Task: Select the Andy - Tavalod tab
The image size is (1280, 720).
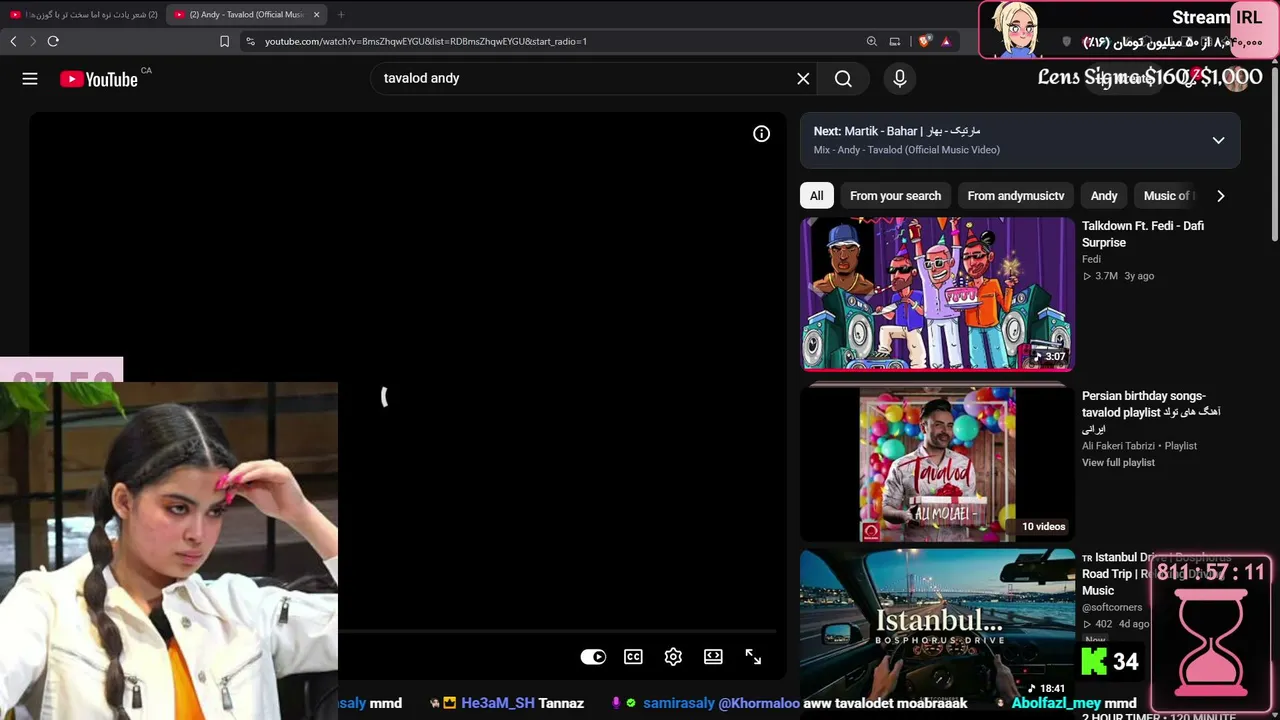Action: 246,14
